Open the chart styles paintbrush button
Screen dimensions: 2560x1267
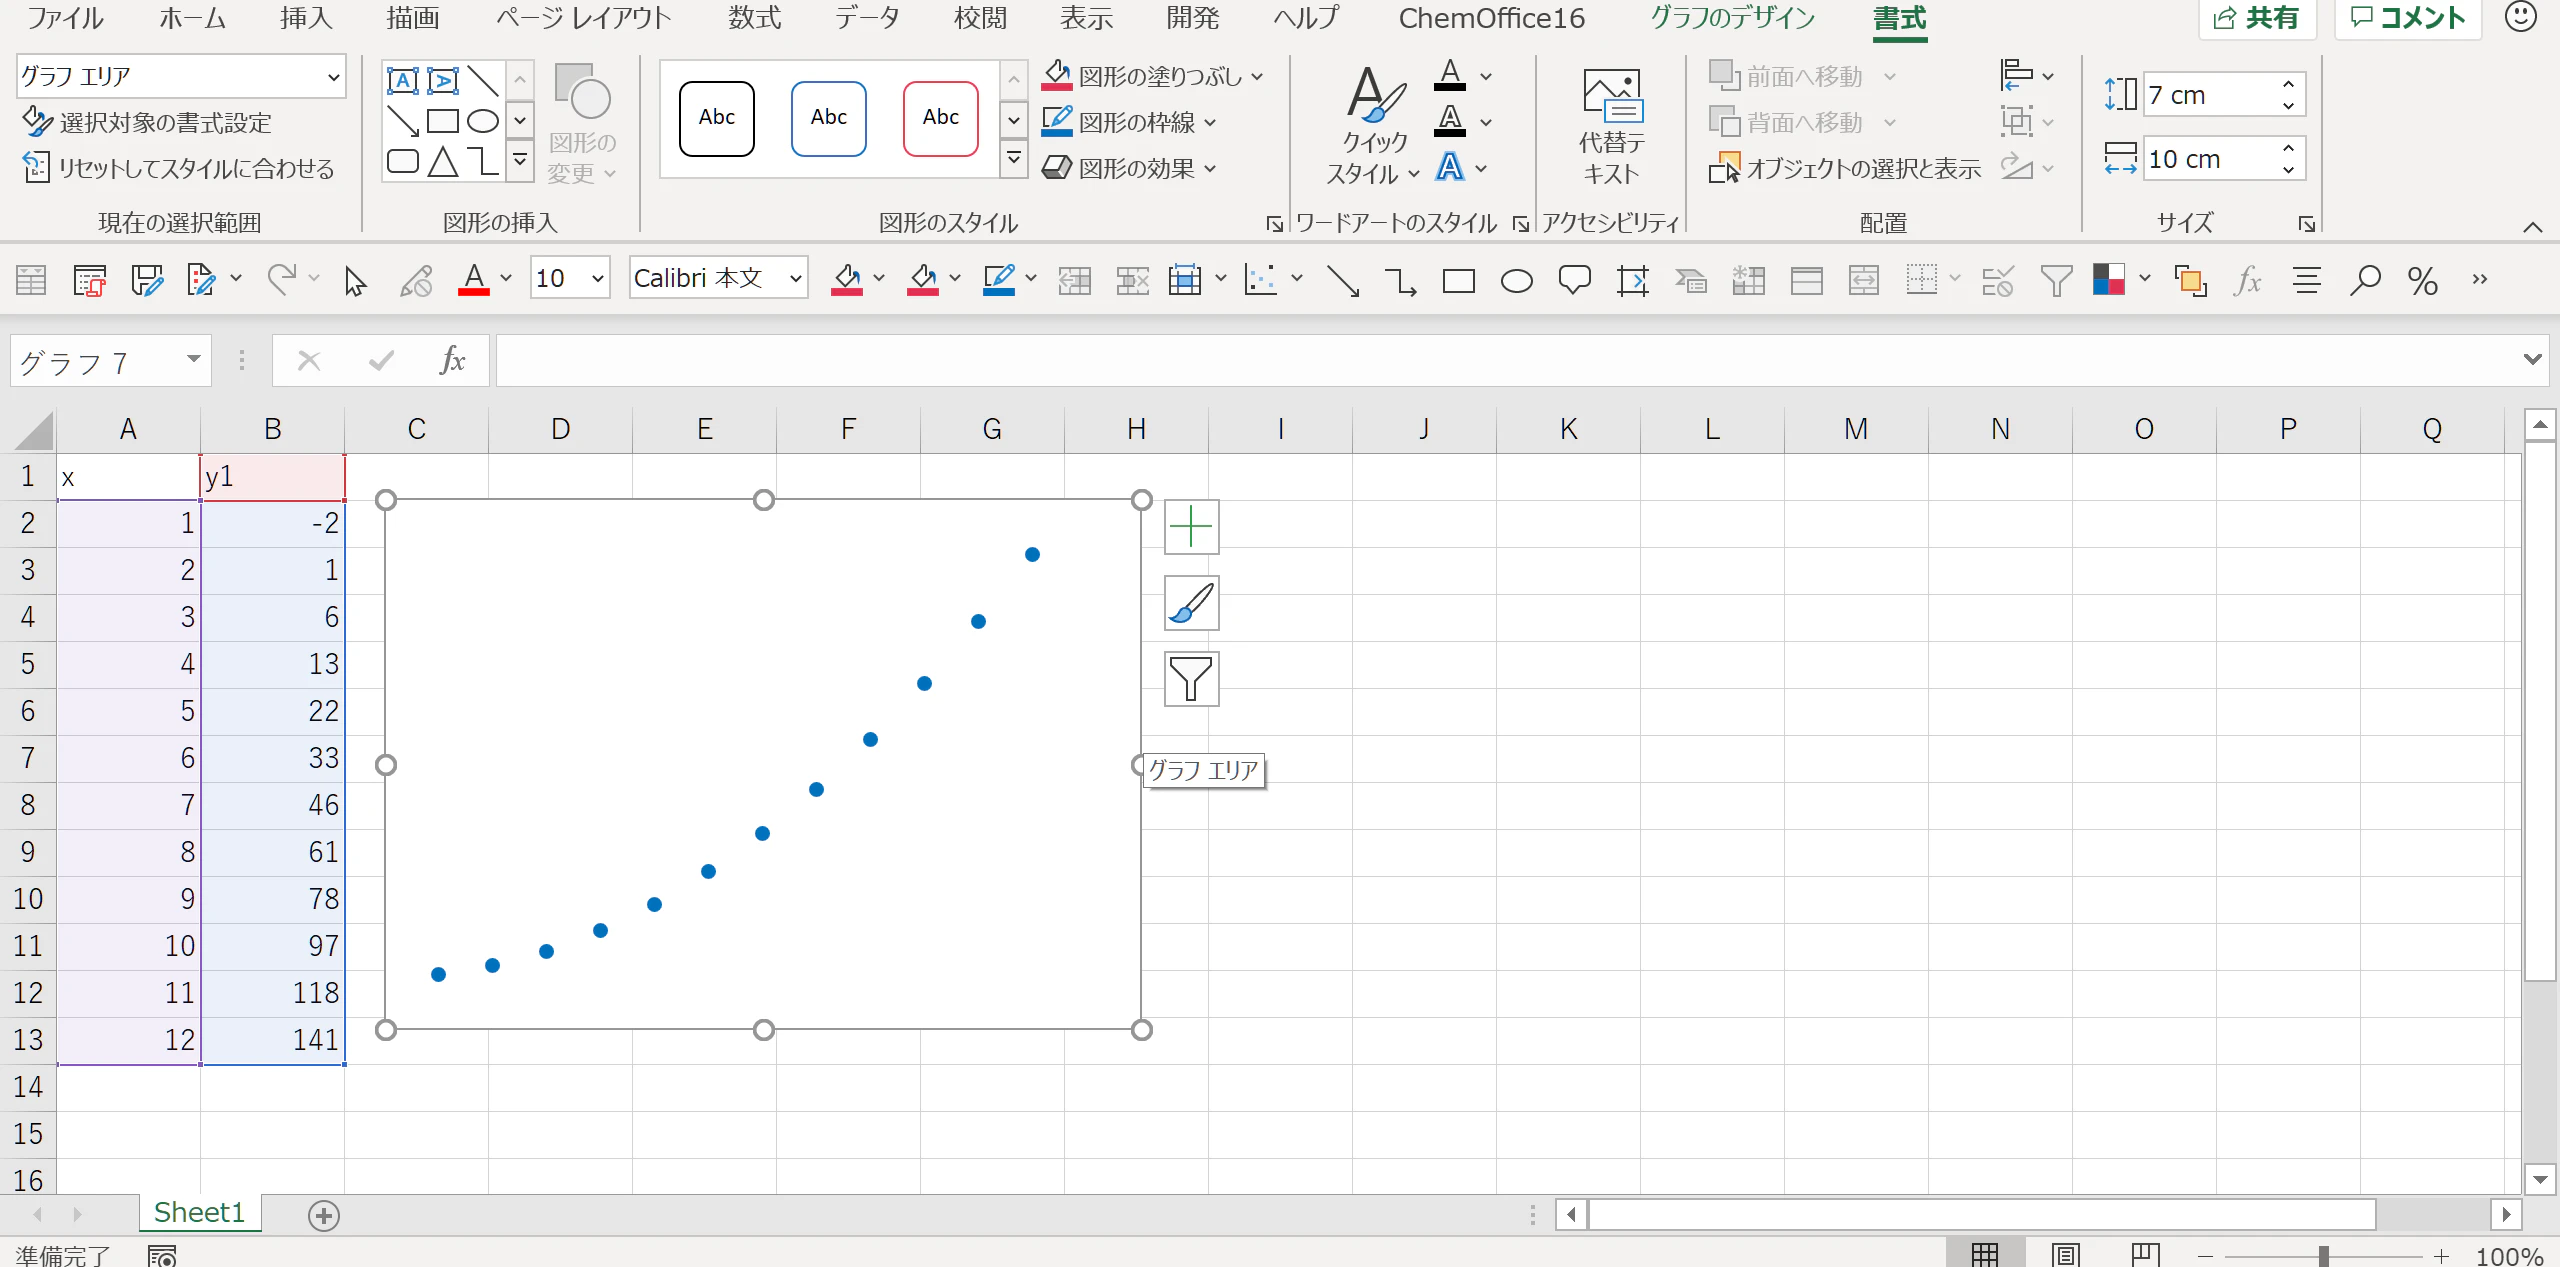(1191, 603)
